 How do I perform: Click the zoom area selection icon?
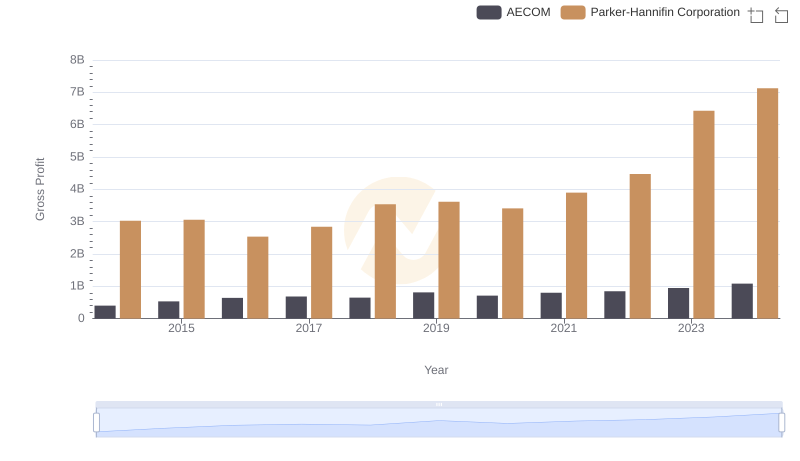[756, 15]
